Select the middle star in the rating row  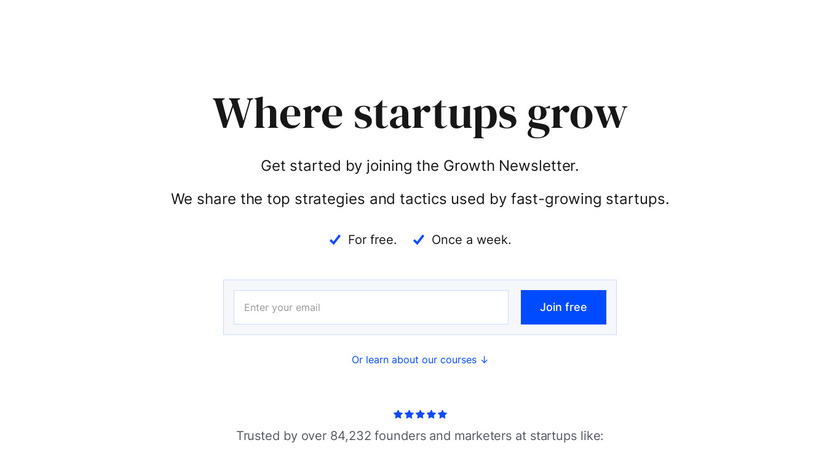pos(420,414)
